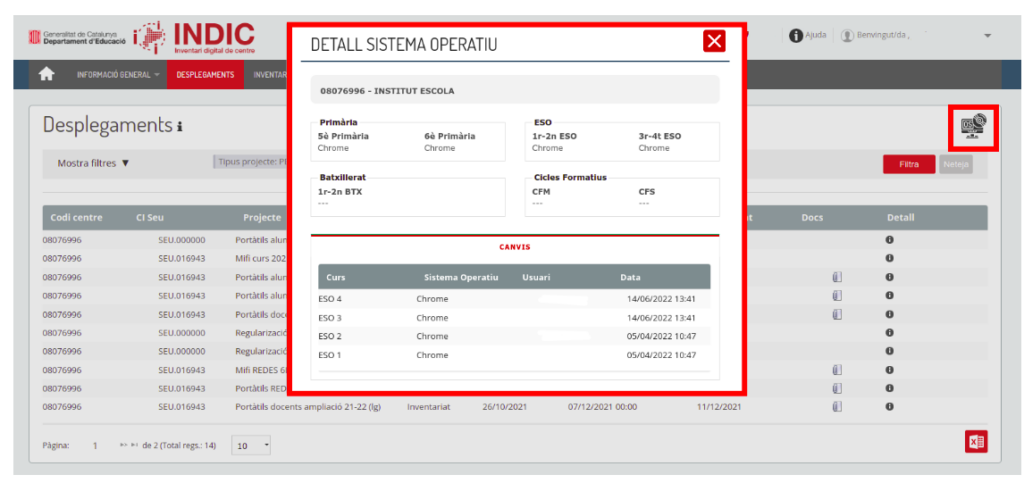The width and height of the screenshot is (1024, 483).
Task: Click the home icon in navigation bar
Action: pyautogui.click(x=46, y=74)
